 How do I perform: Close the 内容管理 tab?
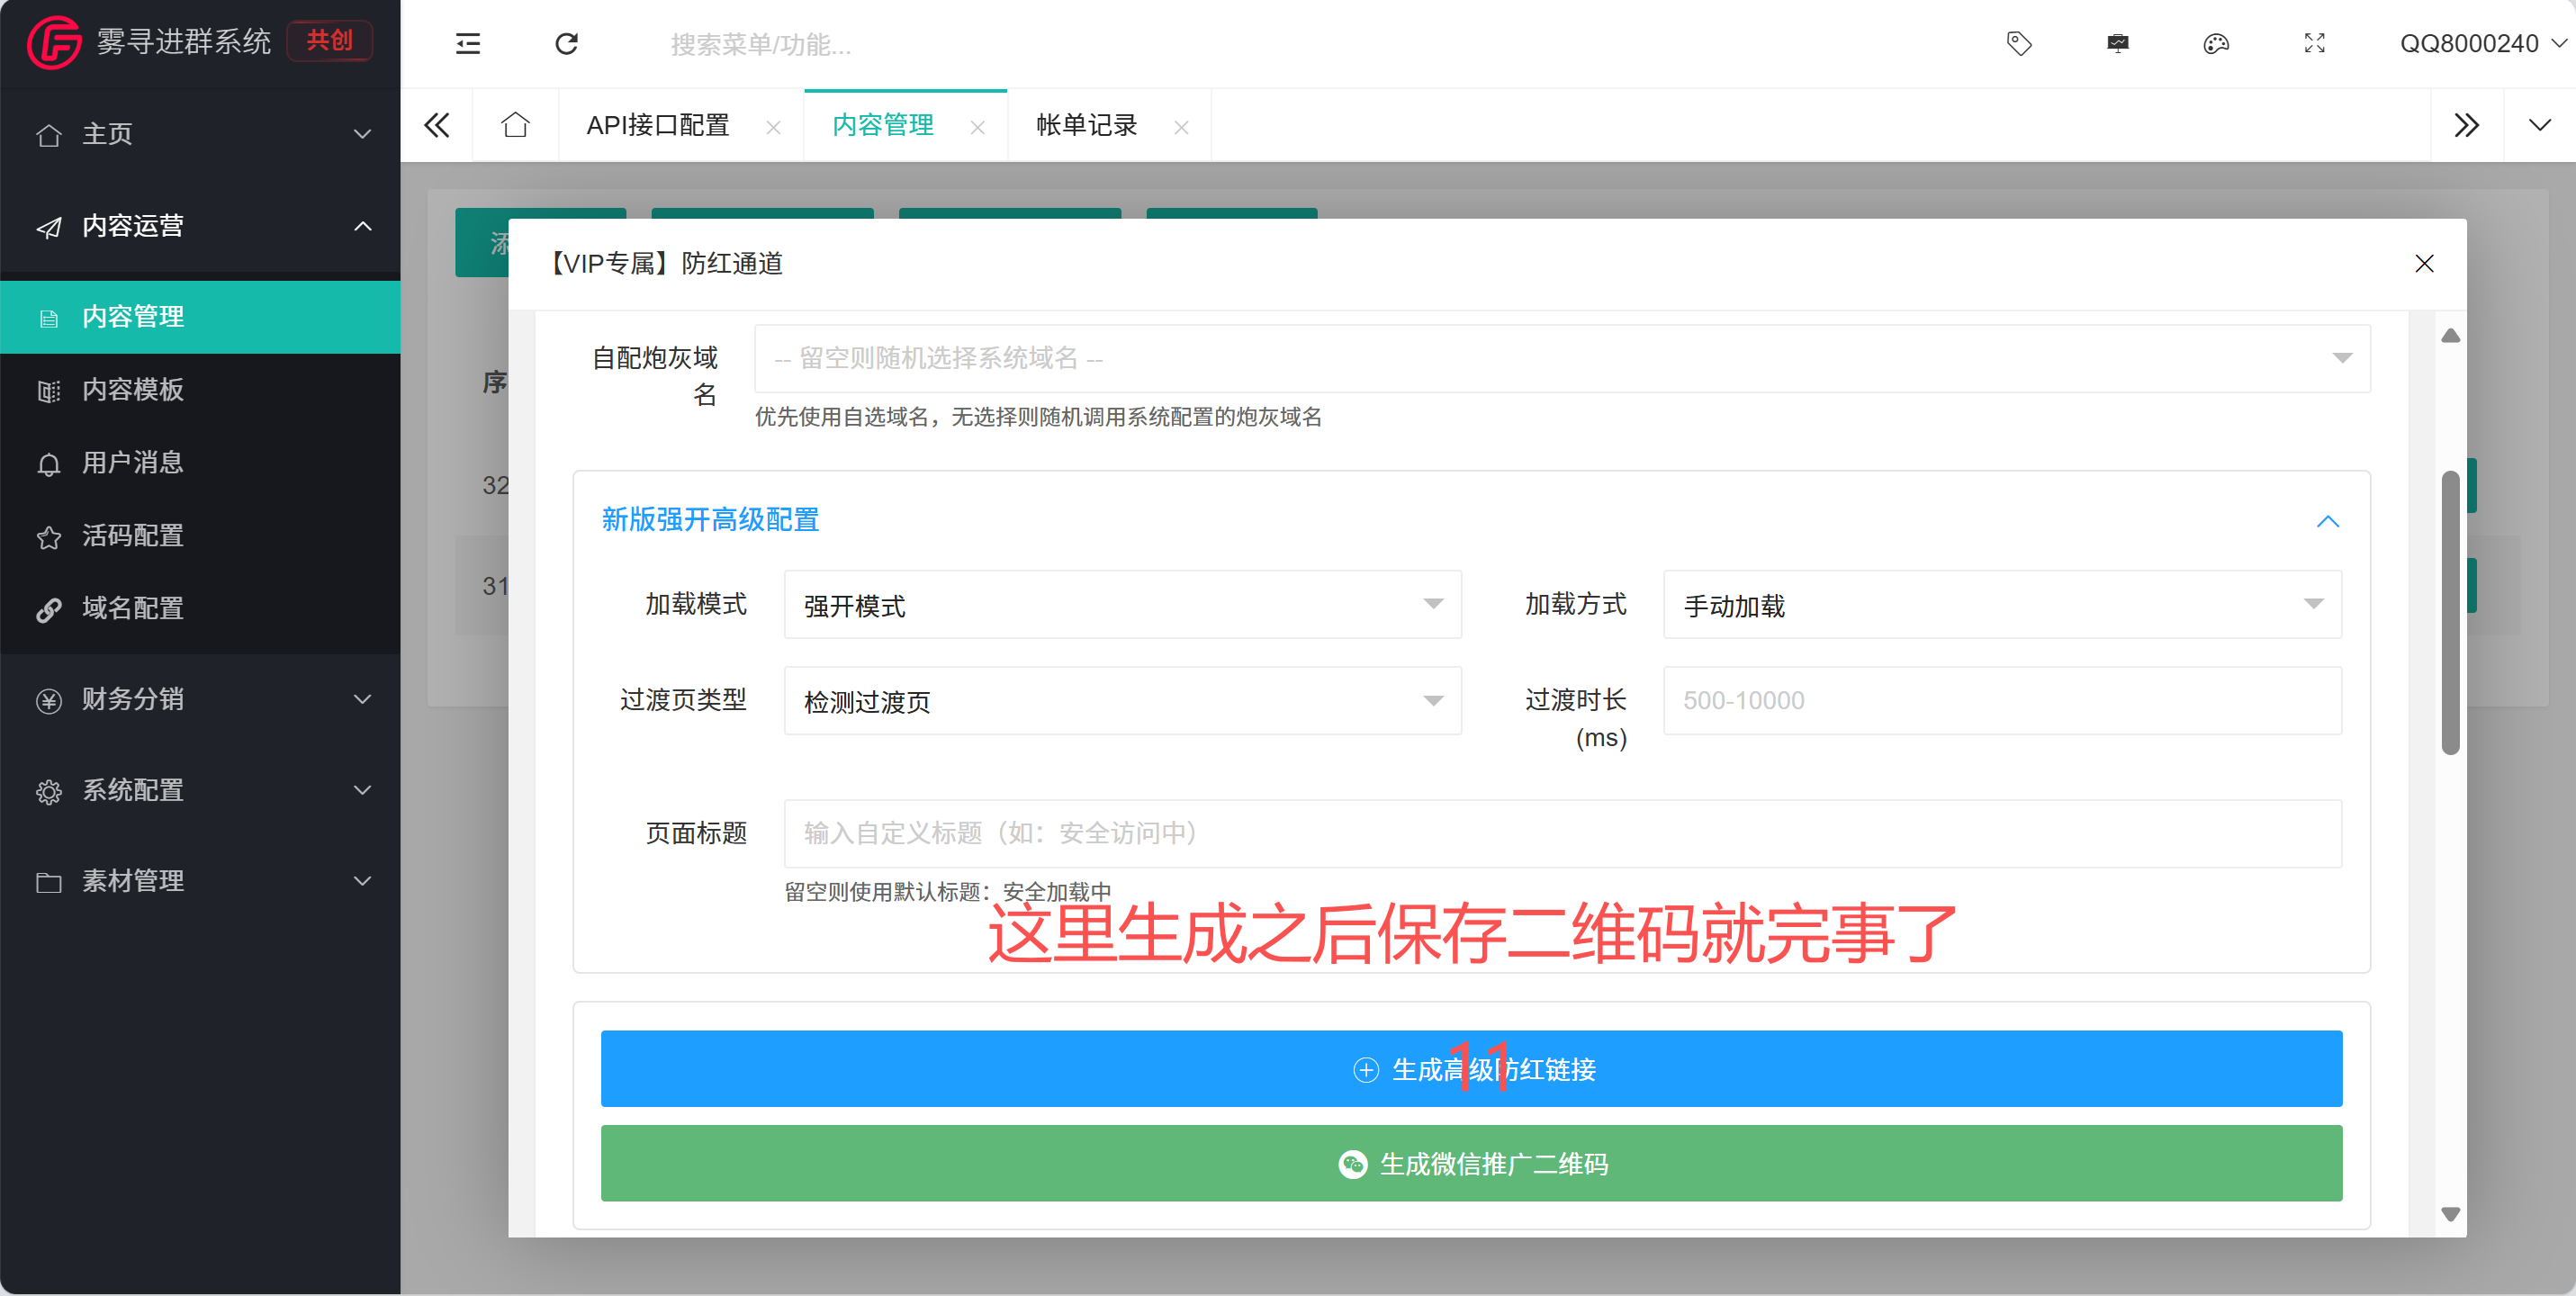(x=977, y=127)
